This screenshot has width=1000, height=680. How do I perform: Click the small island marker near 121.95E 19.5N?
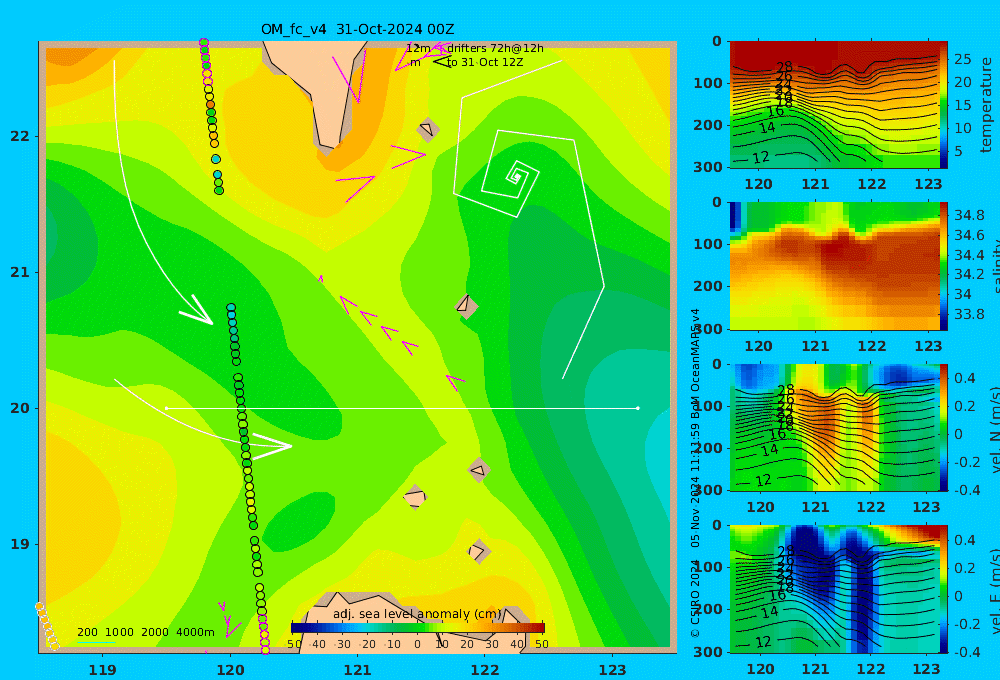coord(479,470)
